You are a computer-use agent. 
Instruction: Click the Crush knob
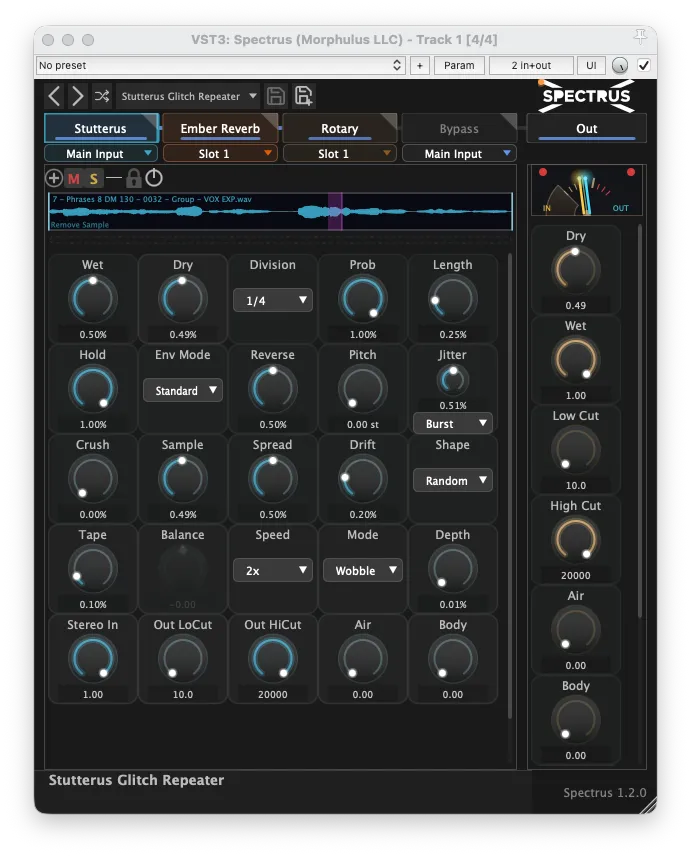click(x=93, y=479)
